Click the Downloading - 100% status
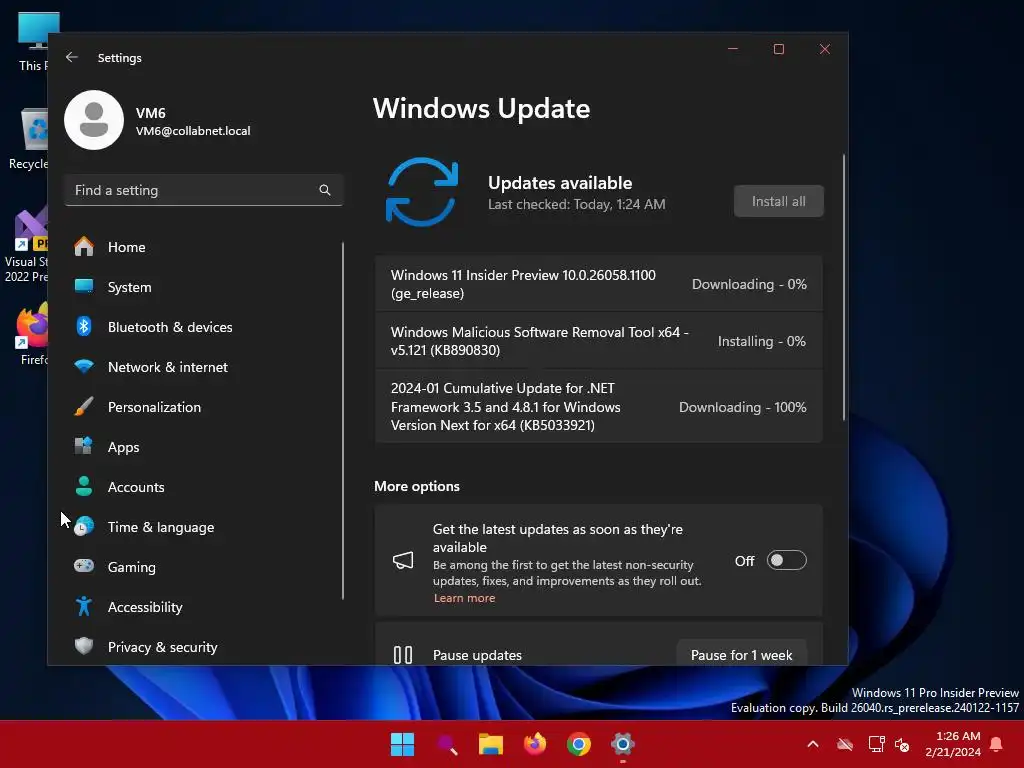 point(743,408)
